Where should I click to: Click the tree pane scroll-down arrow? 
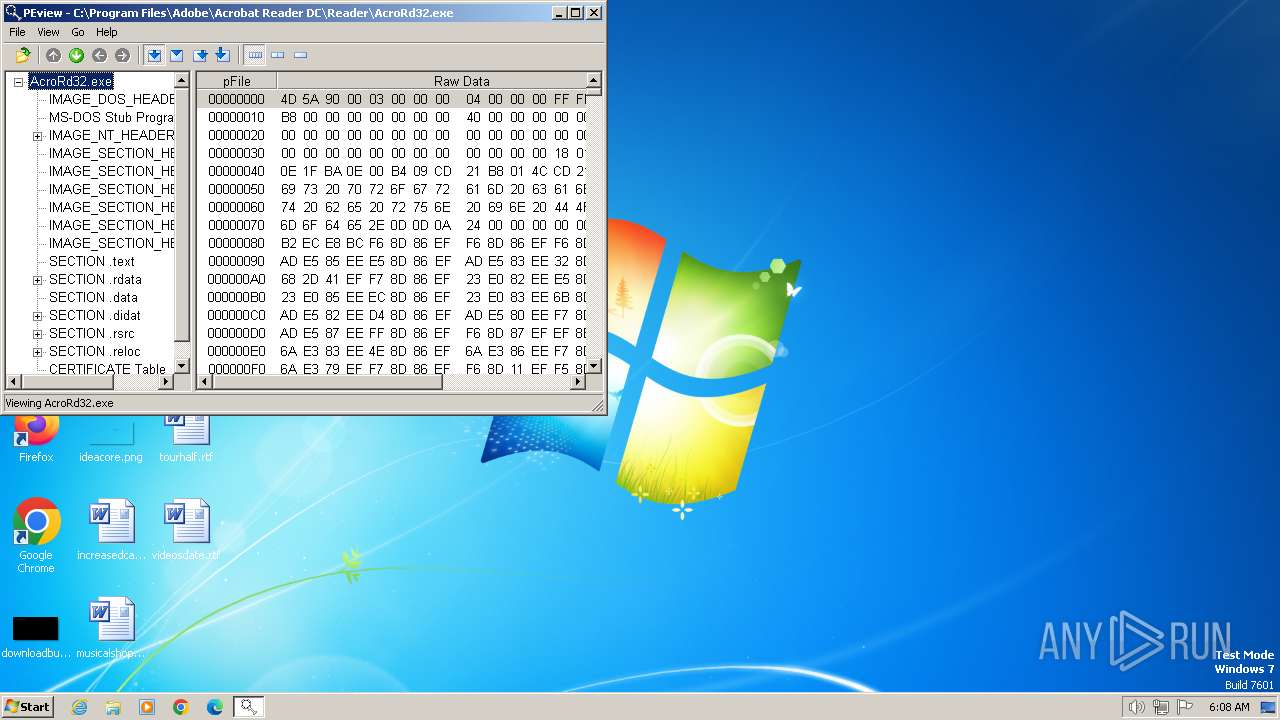point(181,367)
